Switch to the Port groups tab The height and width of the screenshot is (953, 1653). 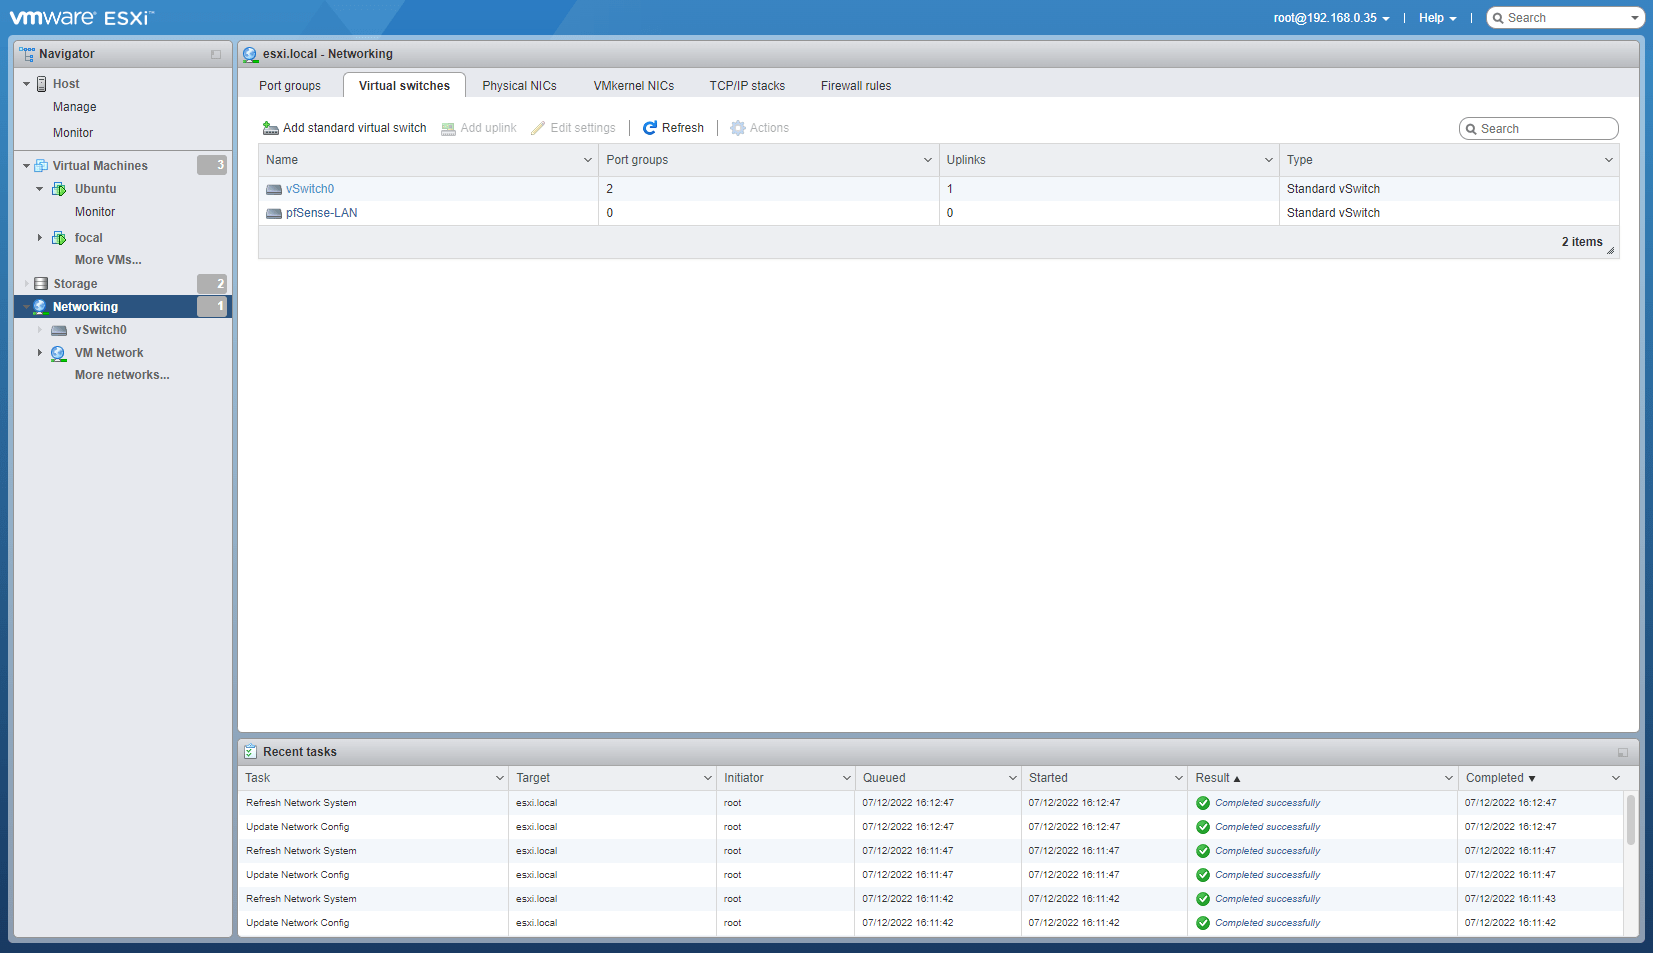290,86
